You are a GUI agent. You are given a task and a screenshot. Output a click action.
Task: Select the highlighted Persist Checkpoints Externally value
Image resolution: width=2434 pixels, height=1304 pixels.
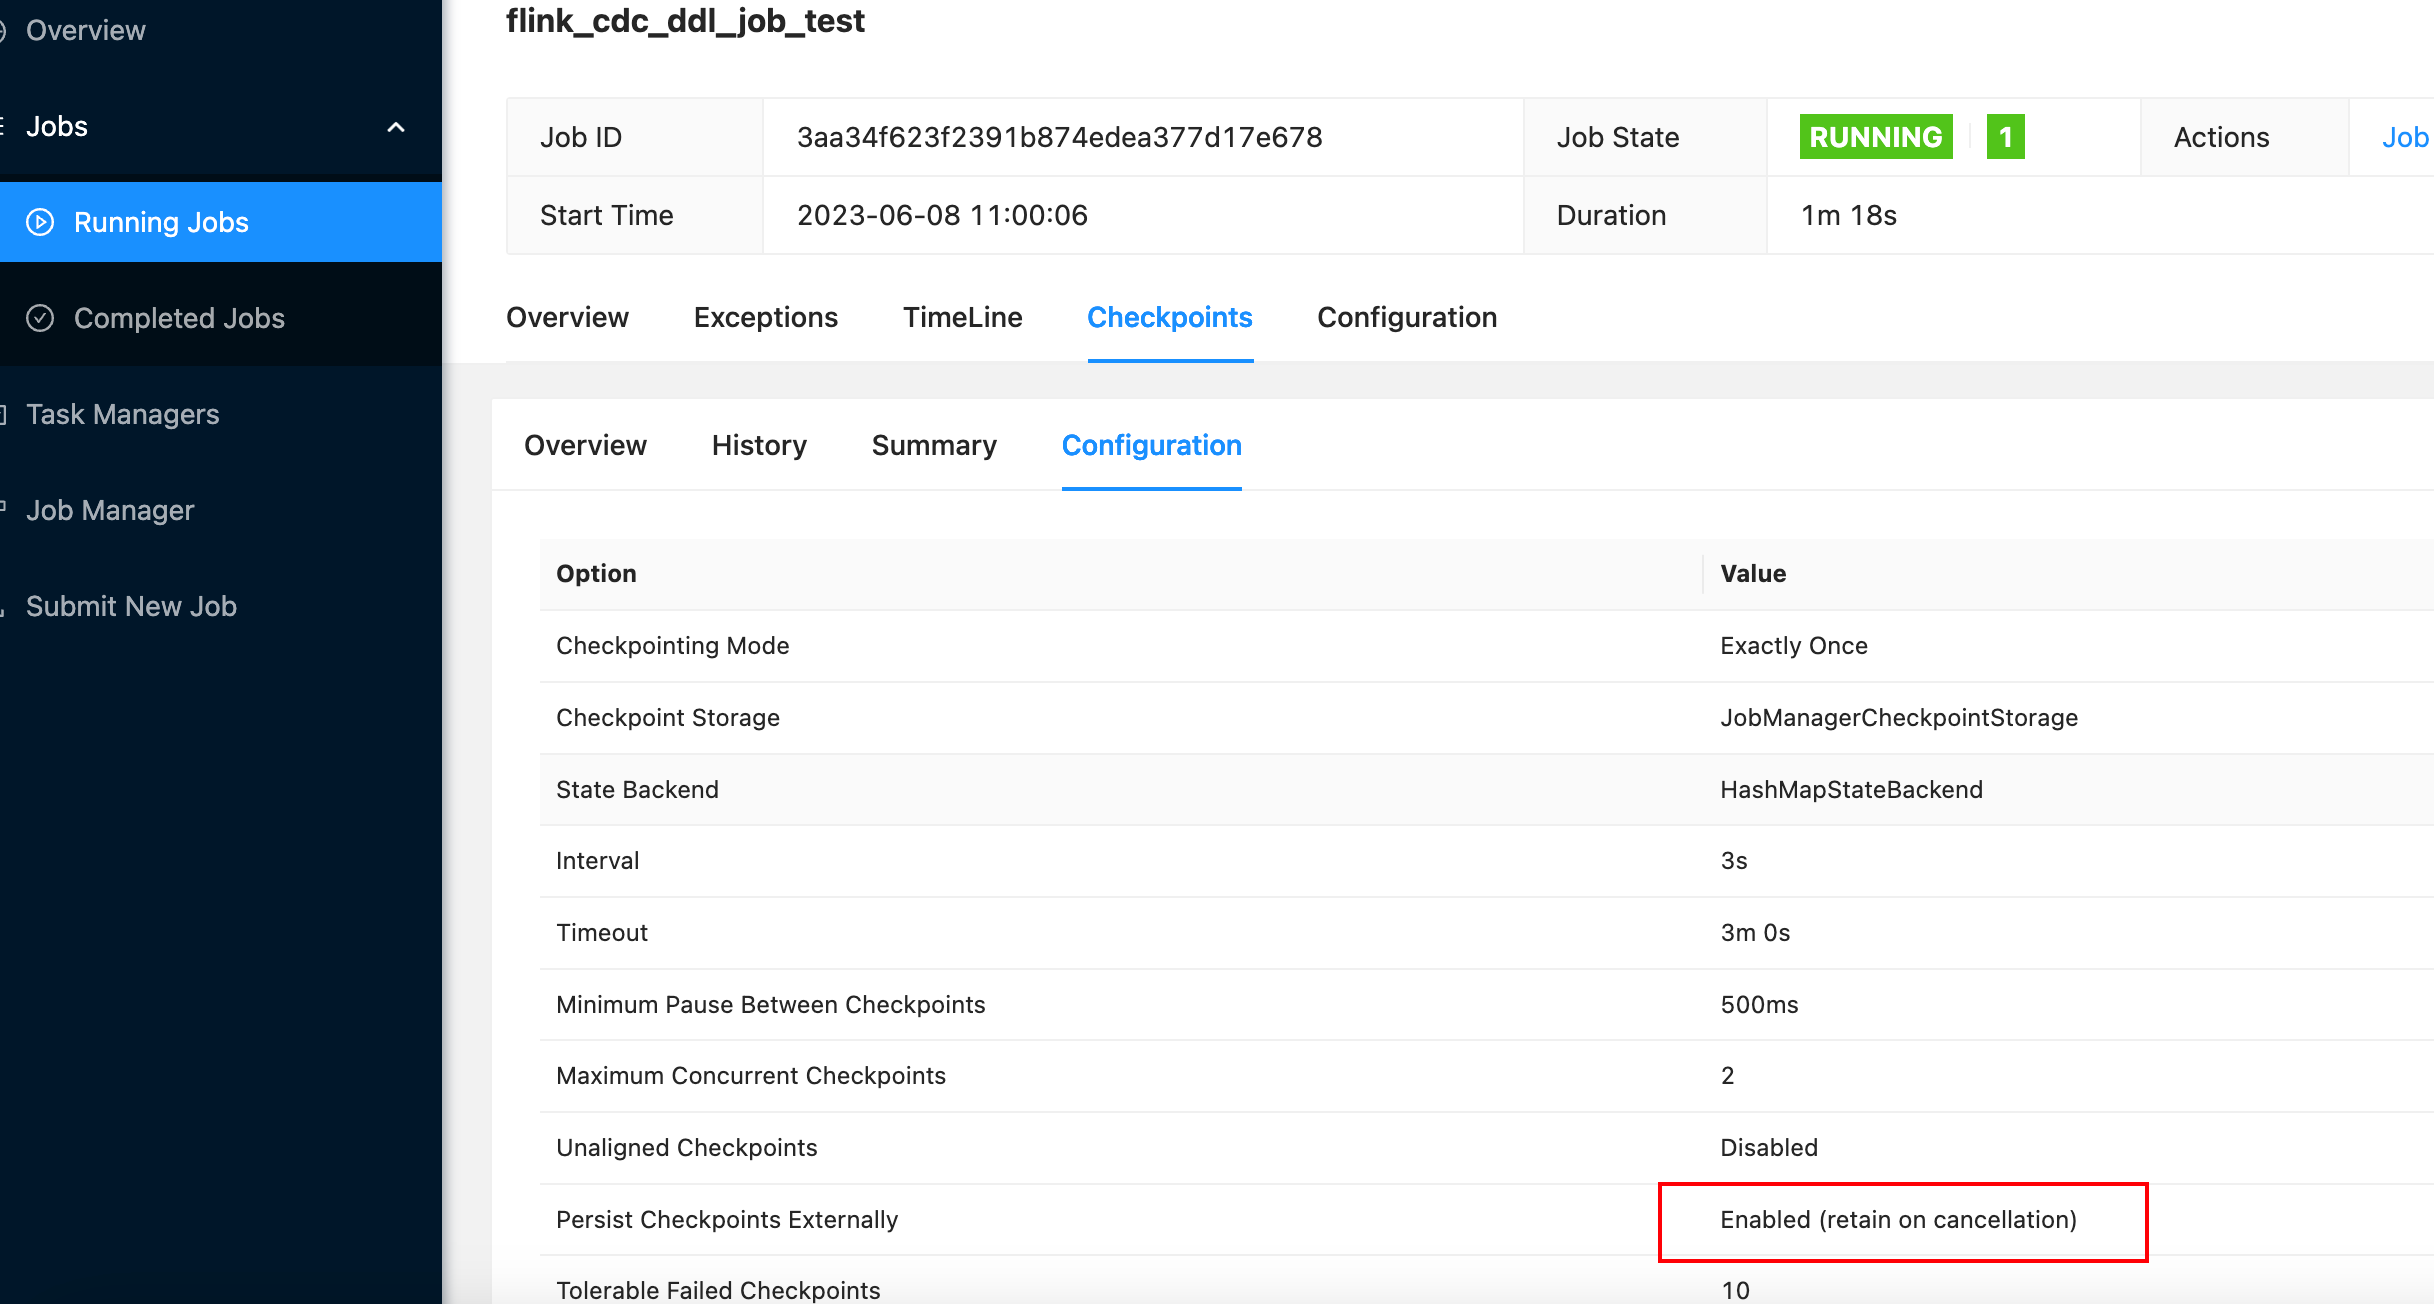tap(1898, 1219)
